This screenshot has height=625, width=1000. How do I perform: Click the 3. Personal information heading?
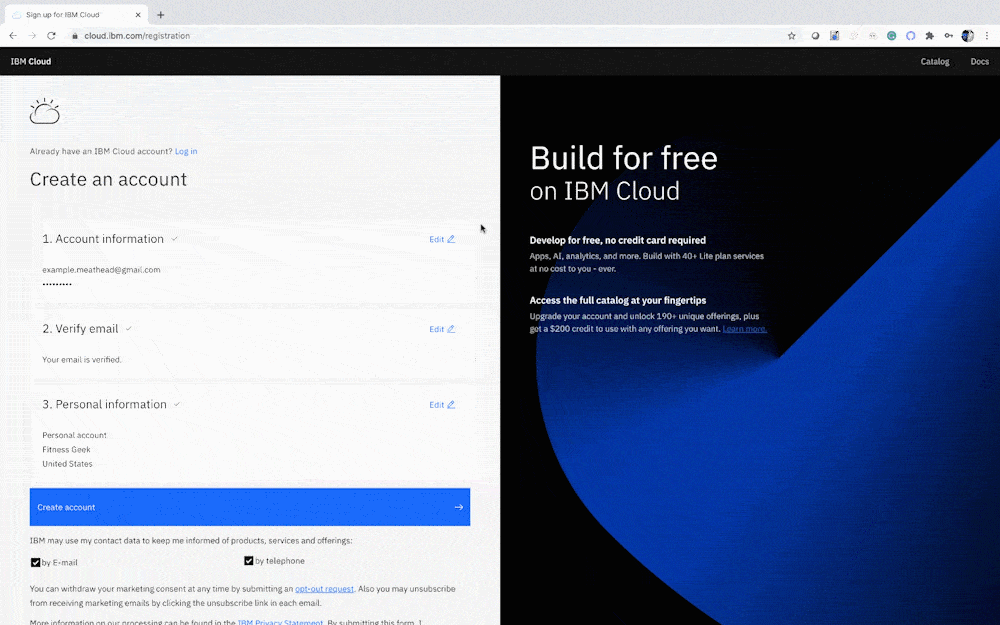click(x=105, y=404)
